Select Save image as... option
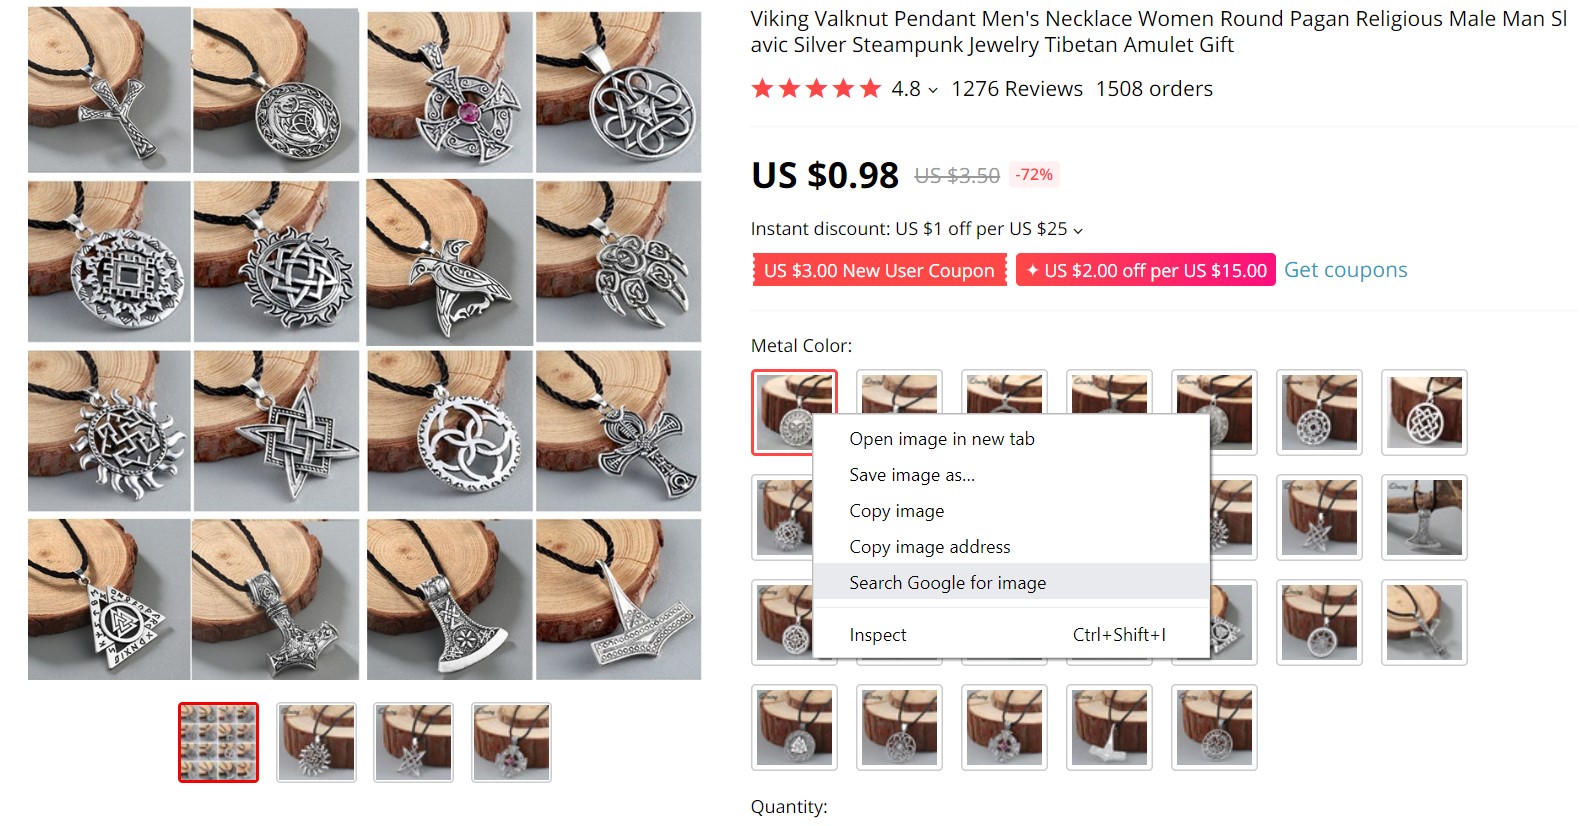 tap(911, 475)
